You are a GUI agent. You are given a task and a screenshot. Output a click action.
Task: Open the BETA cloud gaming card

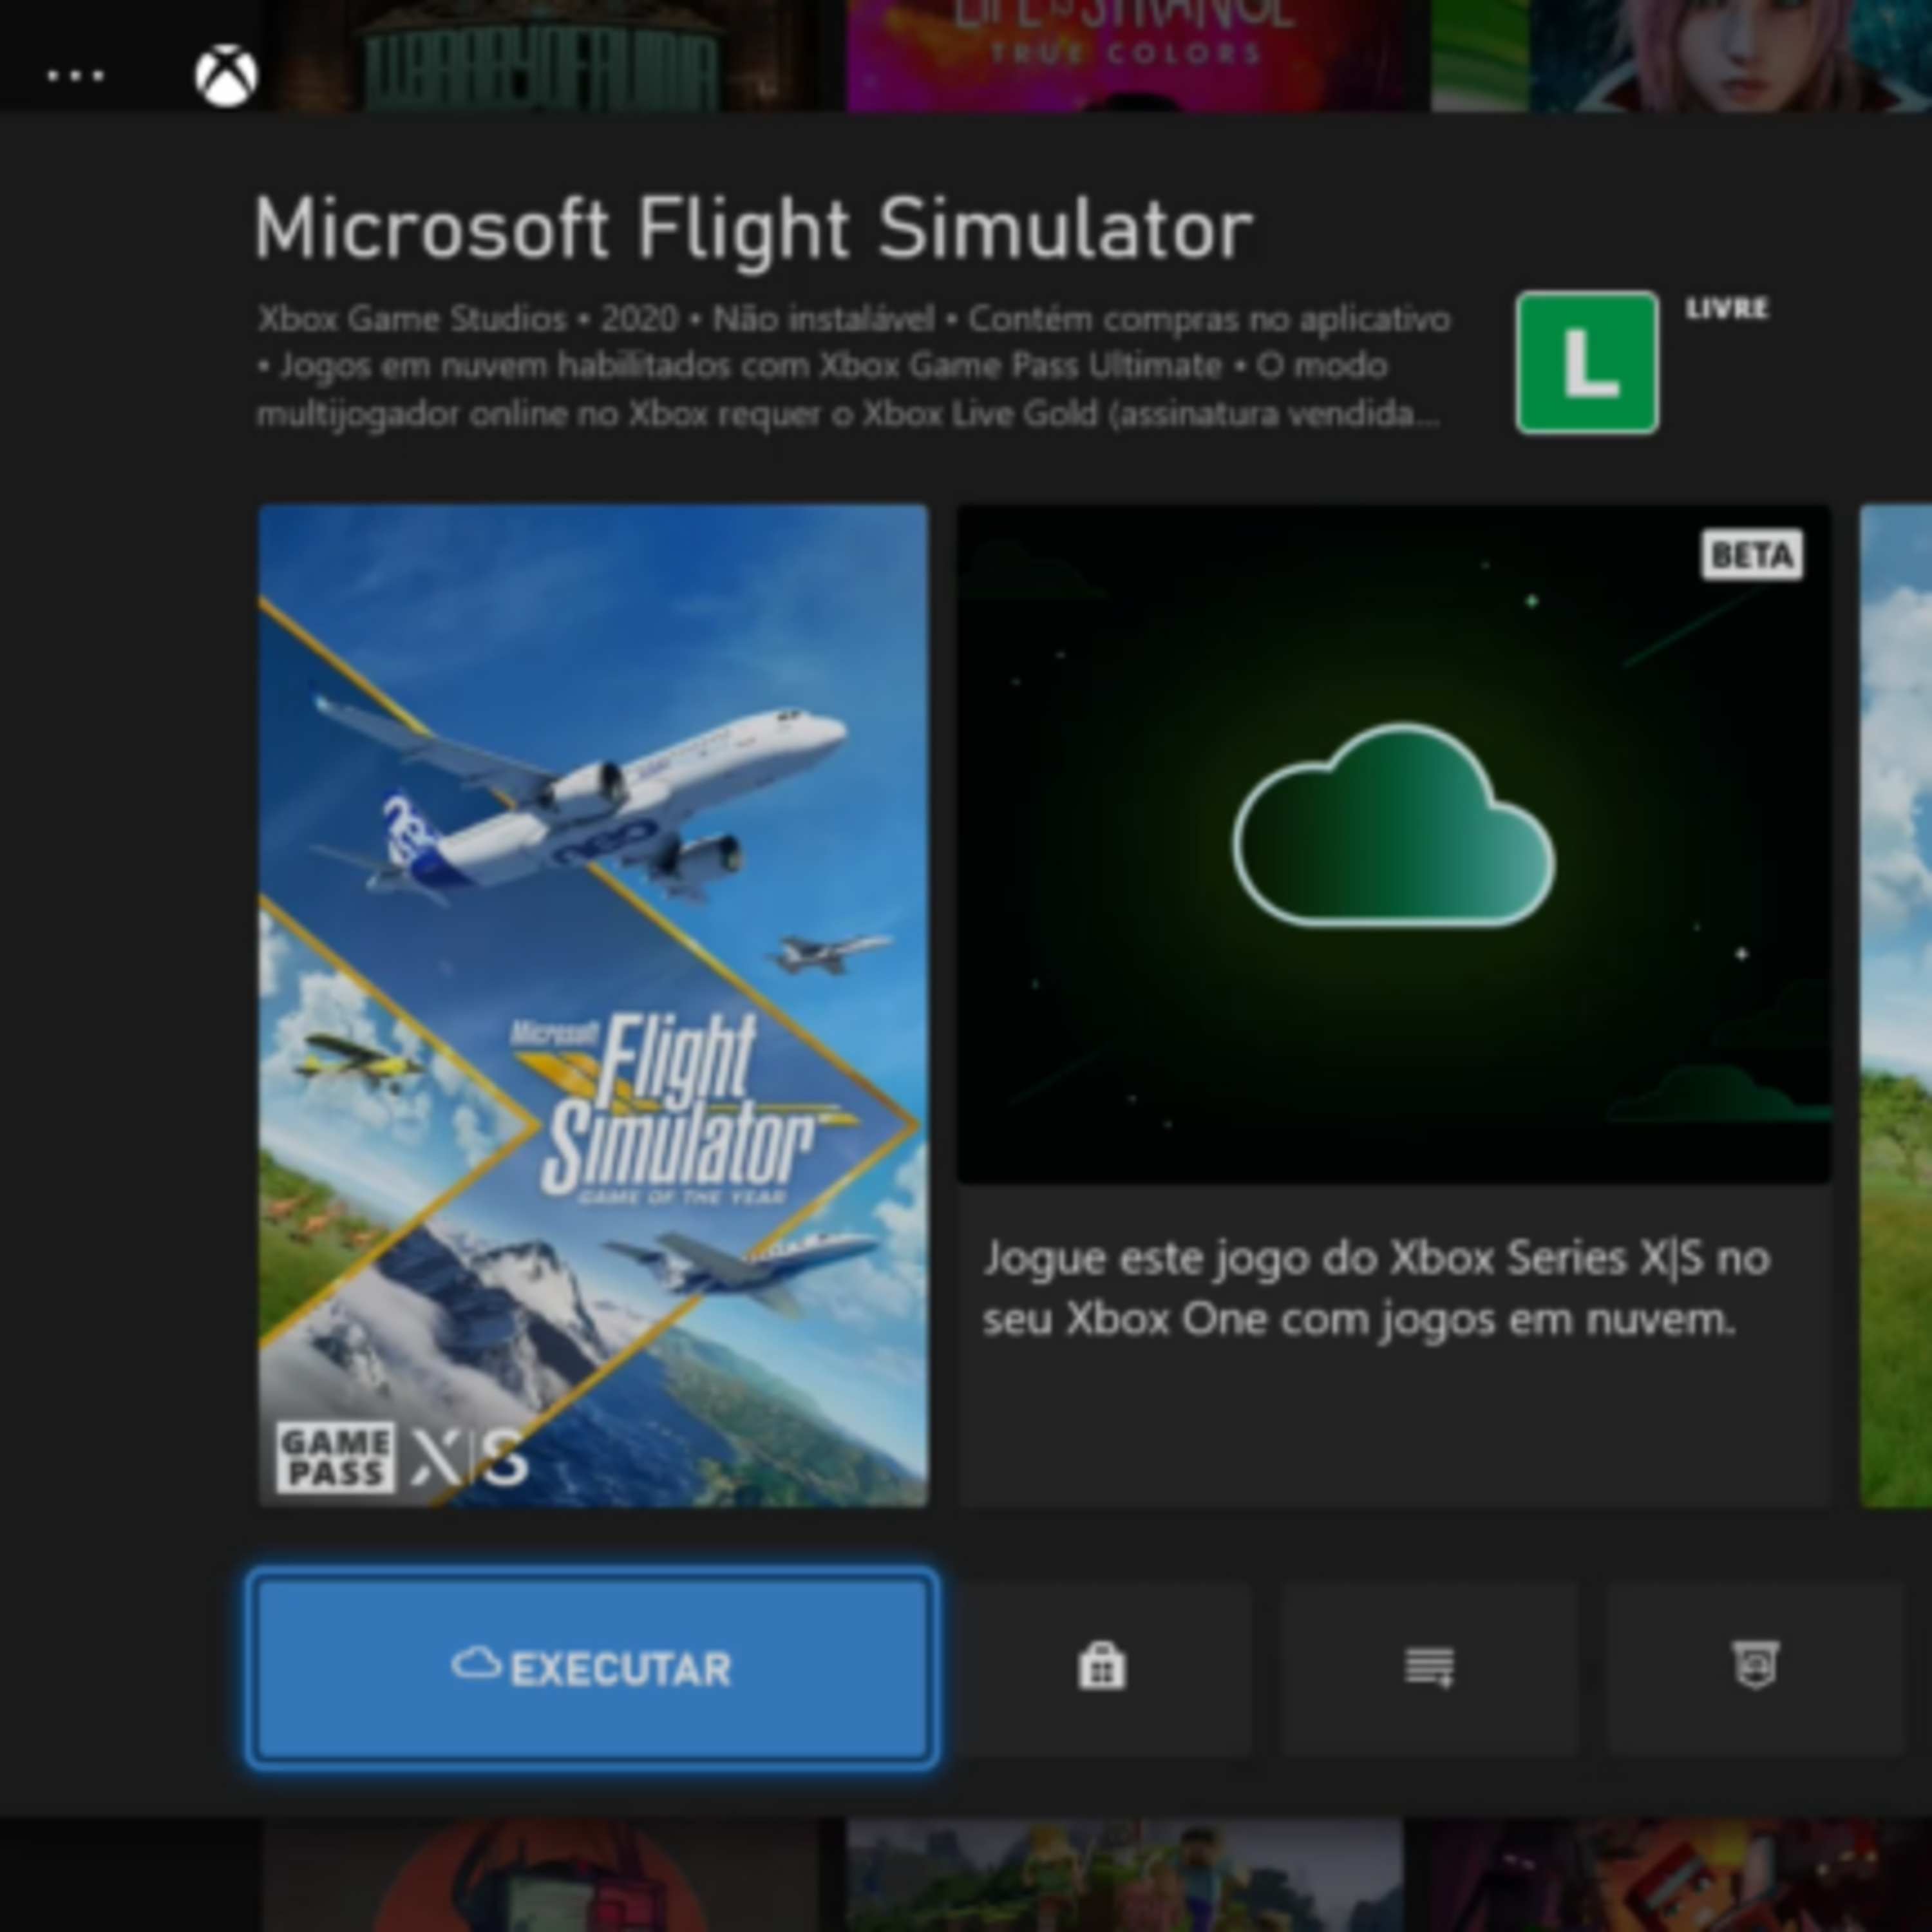point(1393,1005)
